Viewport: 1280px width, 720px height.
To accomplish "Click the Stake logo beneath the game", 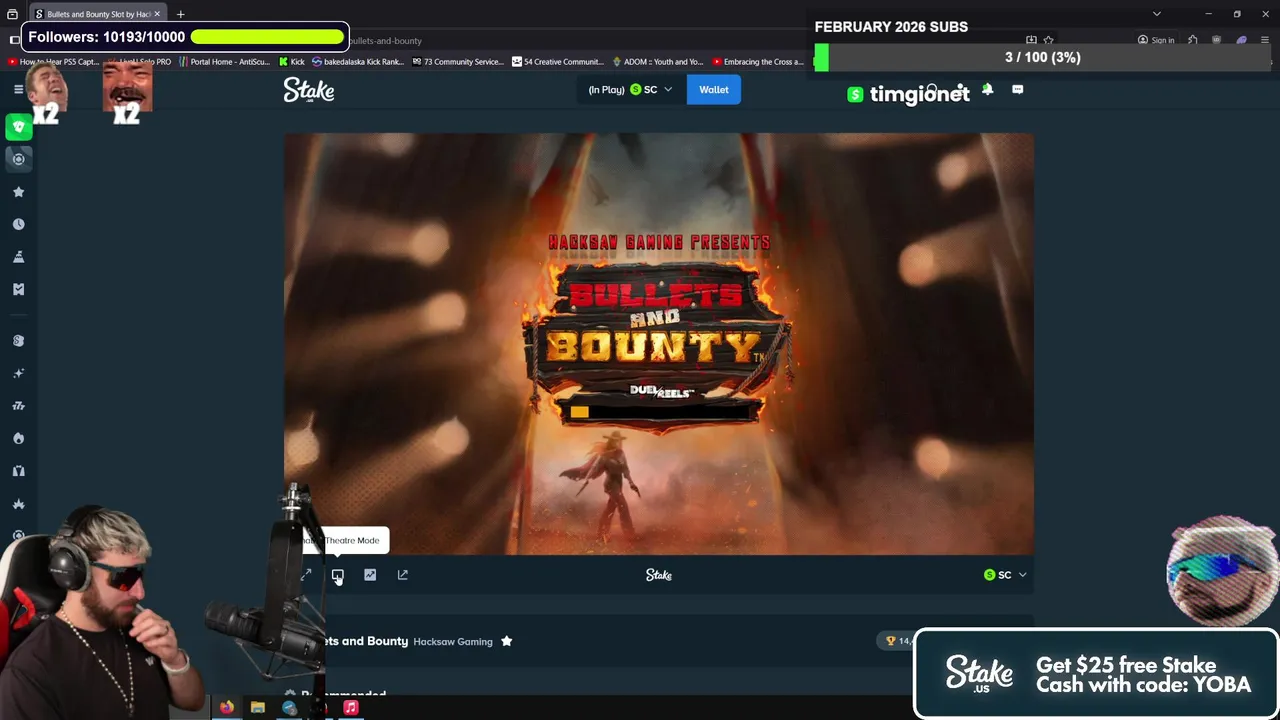I will pyautogui.click(x=659, y=575).
